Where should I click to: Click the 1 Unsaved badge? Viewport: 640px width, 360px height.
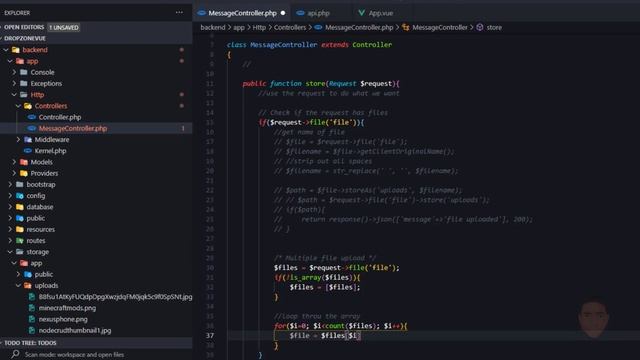pos(64,27)
